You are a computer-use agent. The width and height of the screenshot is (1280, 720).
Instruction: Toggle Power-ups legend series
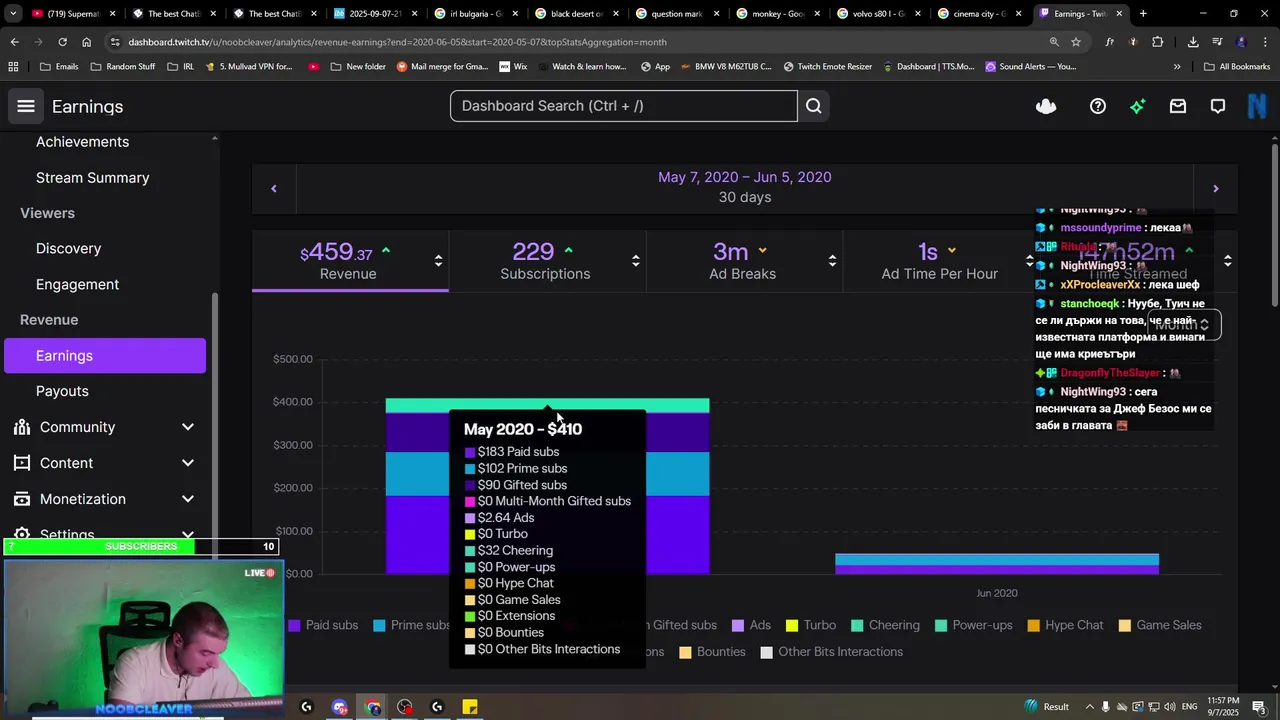pos(973,625)
